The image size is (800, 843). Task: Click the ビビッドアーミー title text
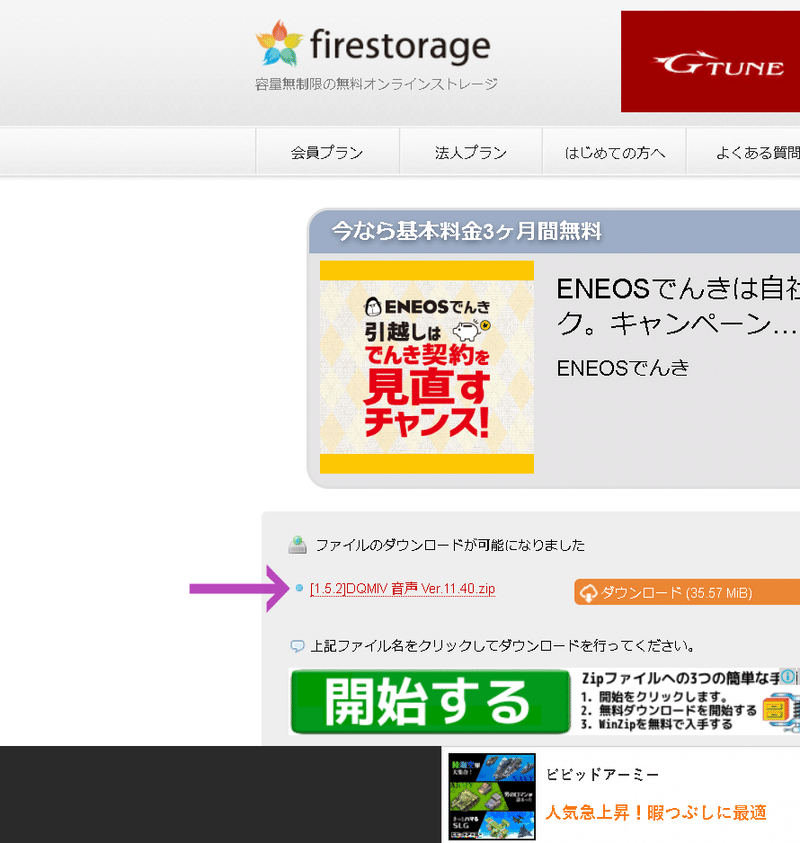coord(602,775)
